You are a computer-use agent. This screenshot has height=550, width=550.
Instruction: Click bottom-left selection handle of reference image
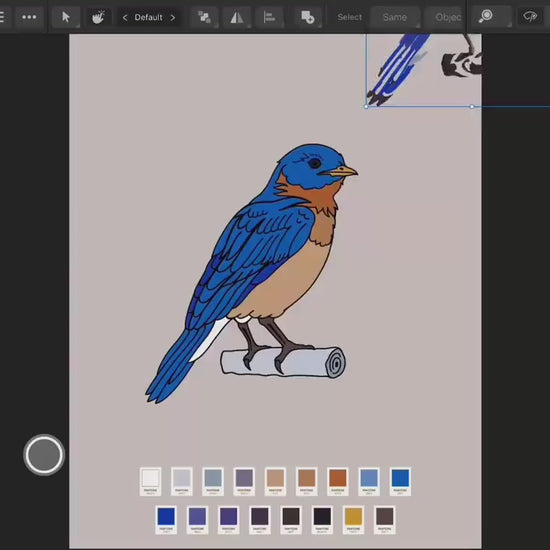click(x=366, y=107)
